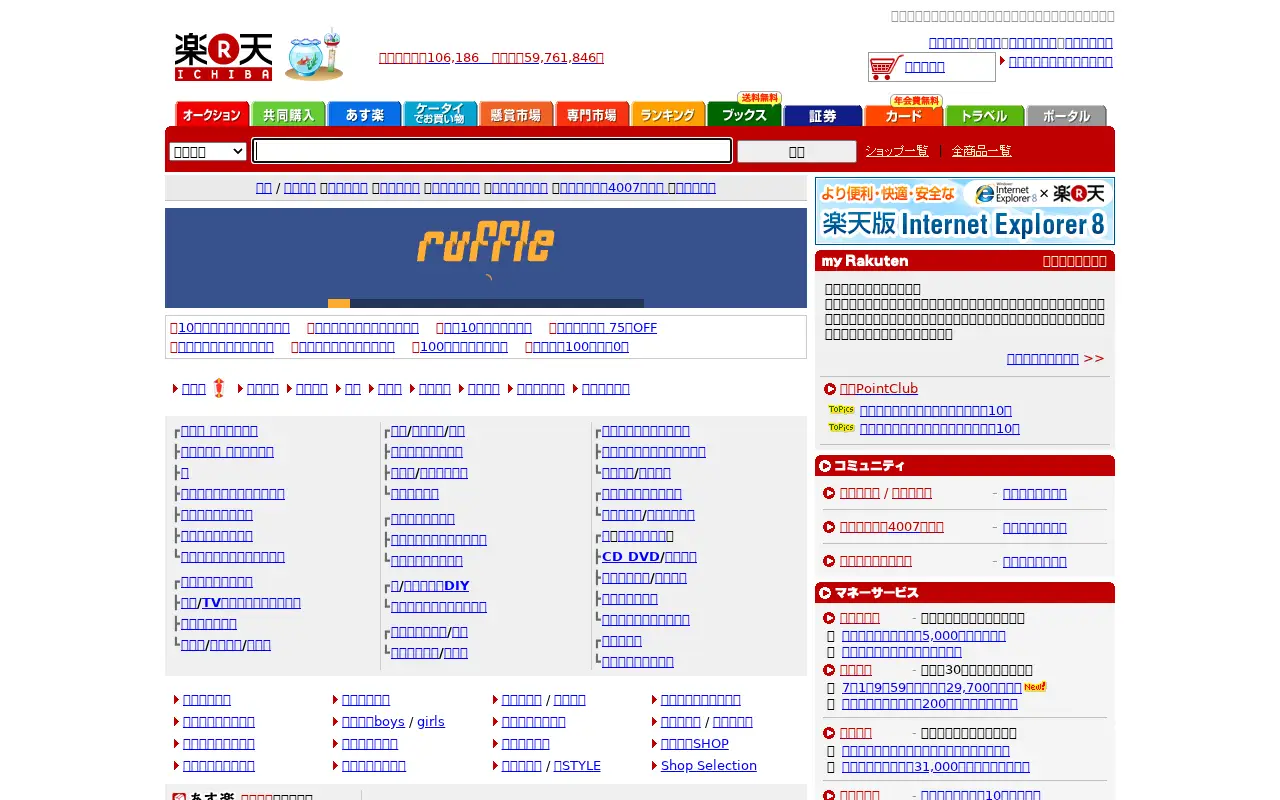This screenshot has width=1280, height=800.
Task: Click the CD DVD category link
Action: (x=631, y=557)
